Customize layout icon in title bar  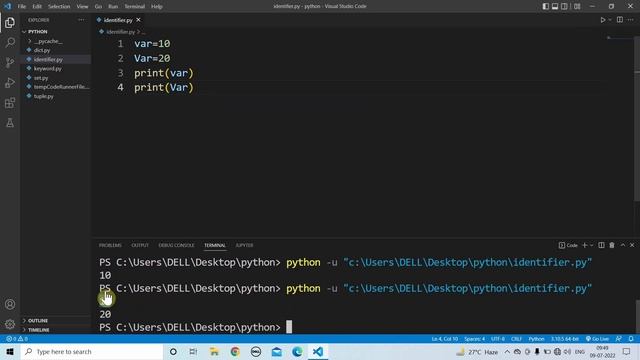point(577,6)
